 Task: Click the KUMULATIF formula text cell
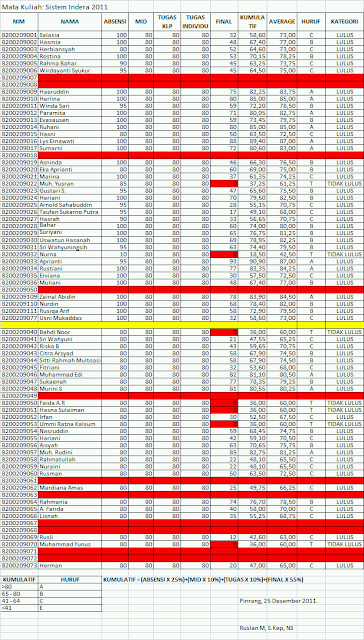[x=204, y=580]
